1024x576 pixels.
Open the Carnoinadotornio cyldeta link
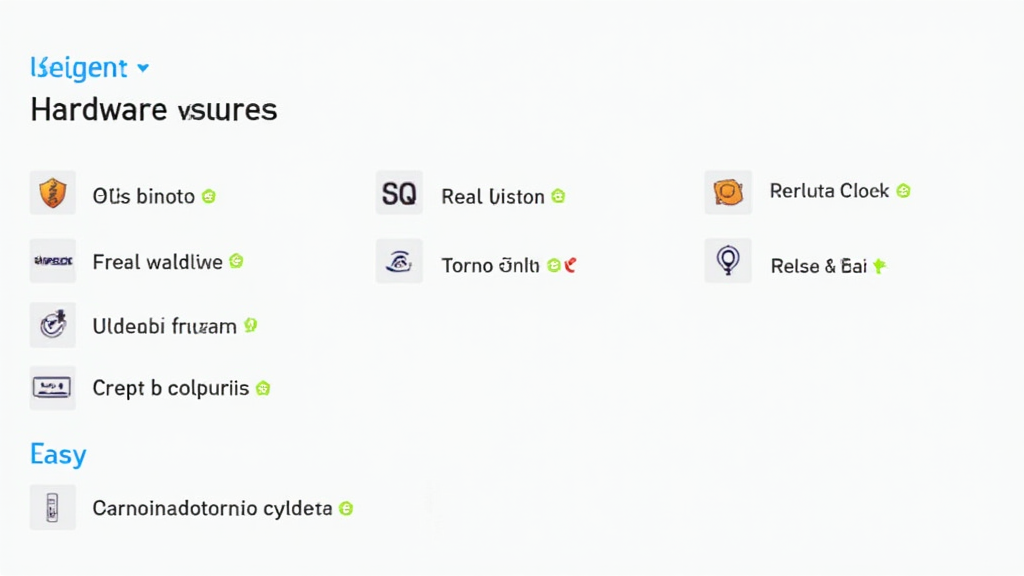212,508
